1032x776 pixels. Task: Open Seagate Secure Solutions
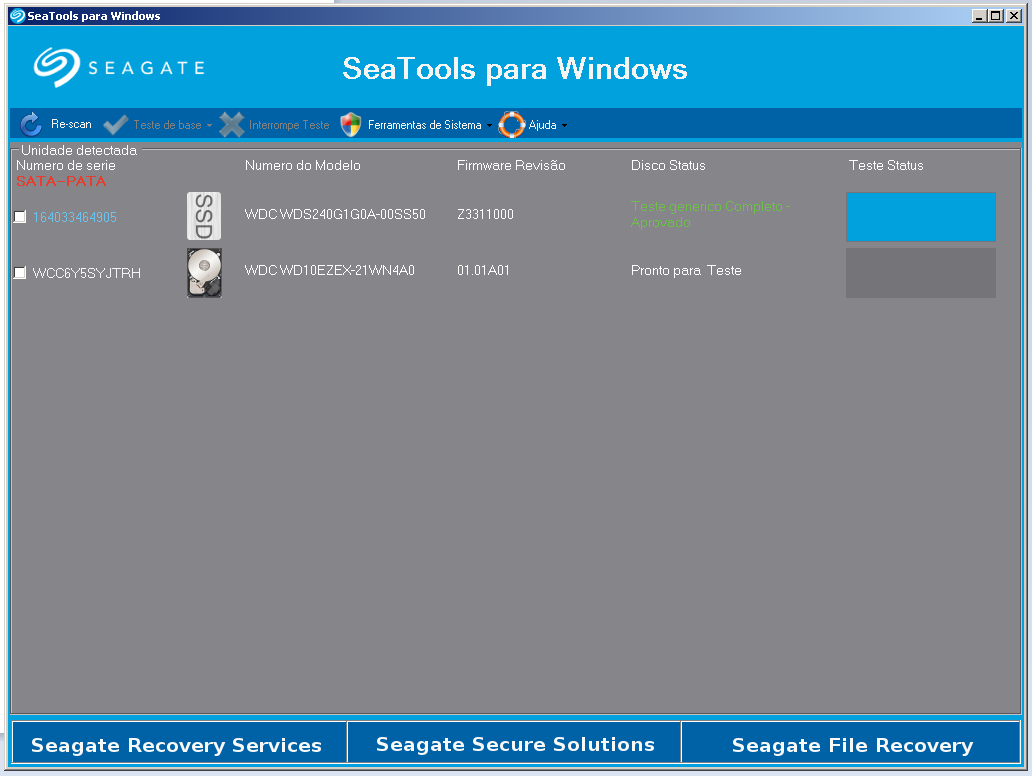(x=514, y=743)
